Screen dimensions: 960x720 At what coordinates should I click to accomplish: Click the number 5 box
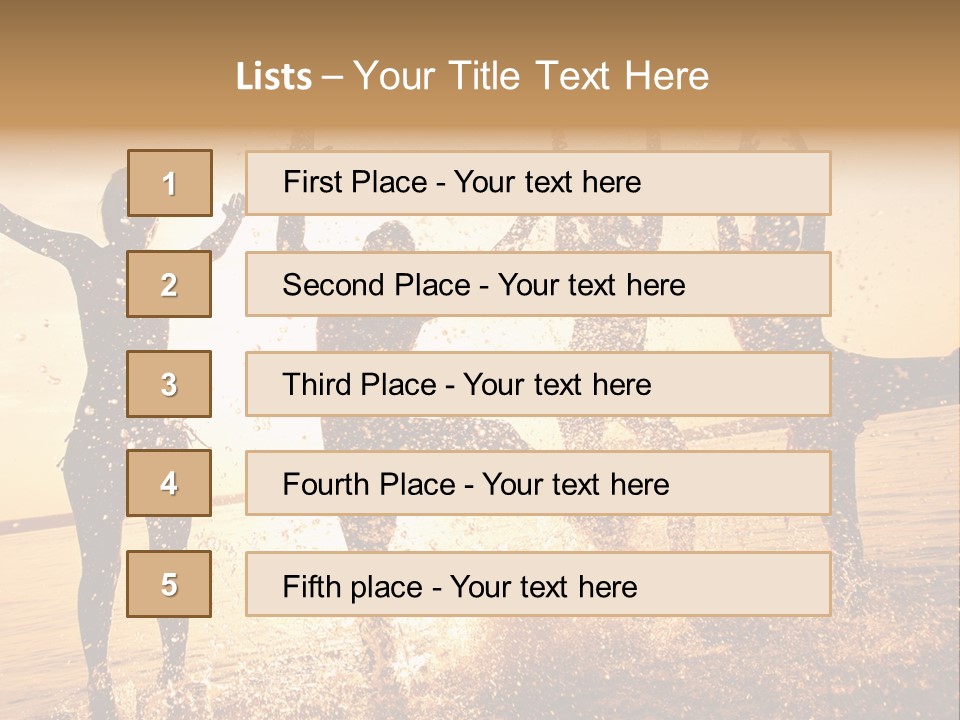tap(169, 584)
